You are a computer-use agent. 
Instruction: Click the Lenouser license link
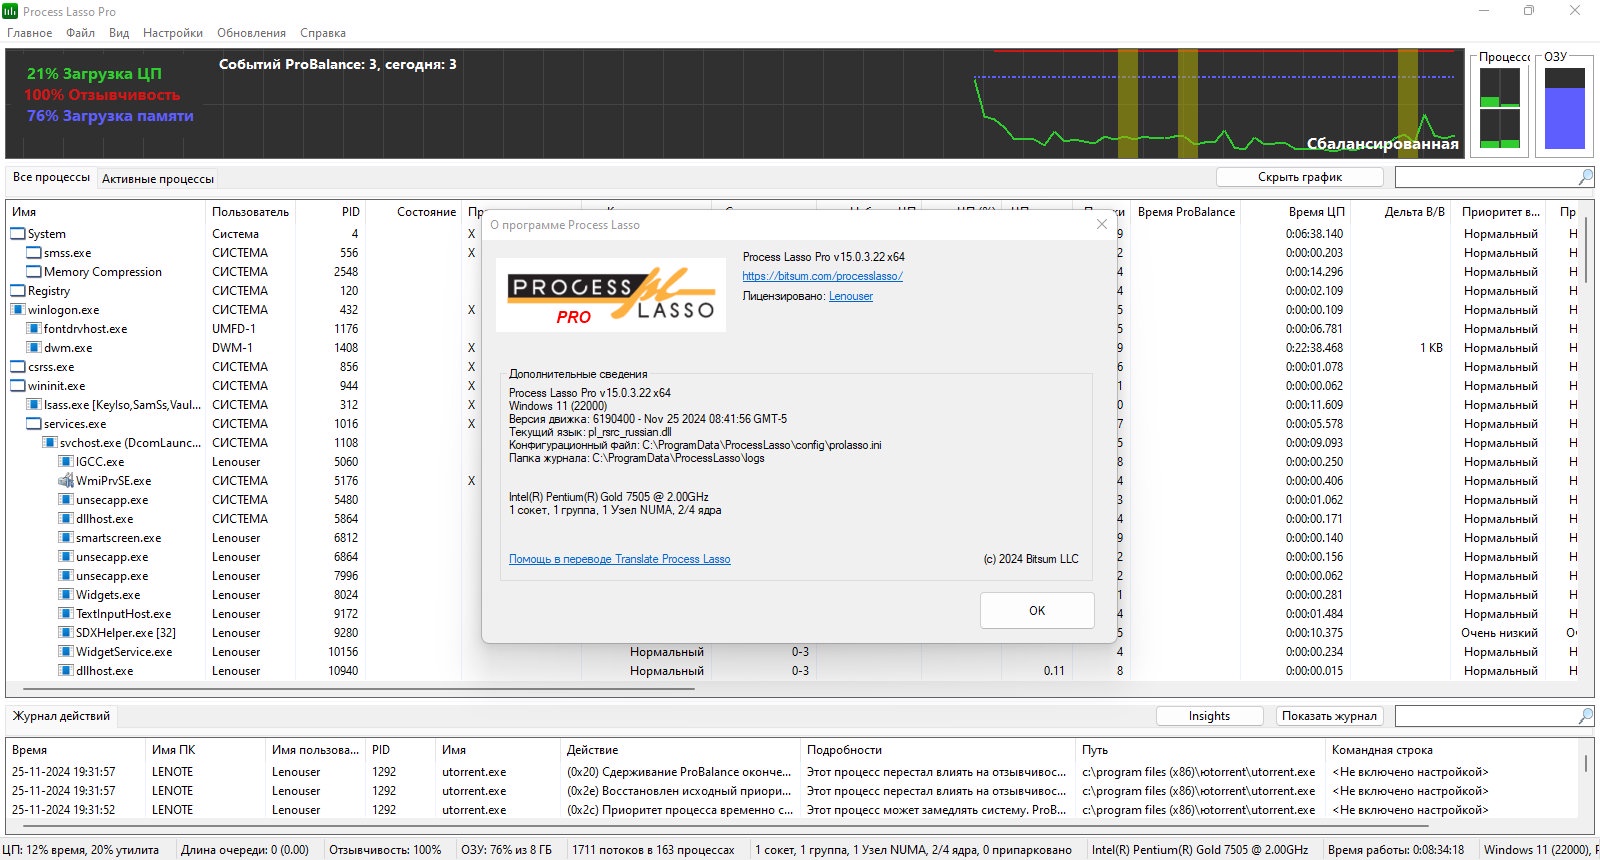click(850, 296)
